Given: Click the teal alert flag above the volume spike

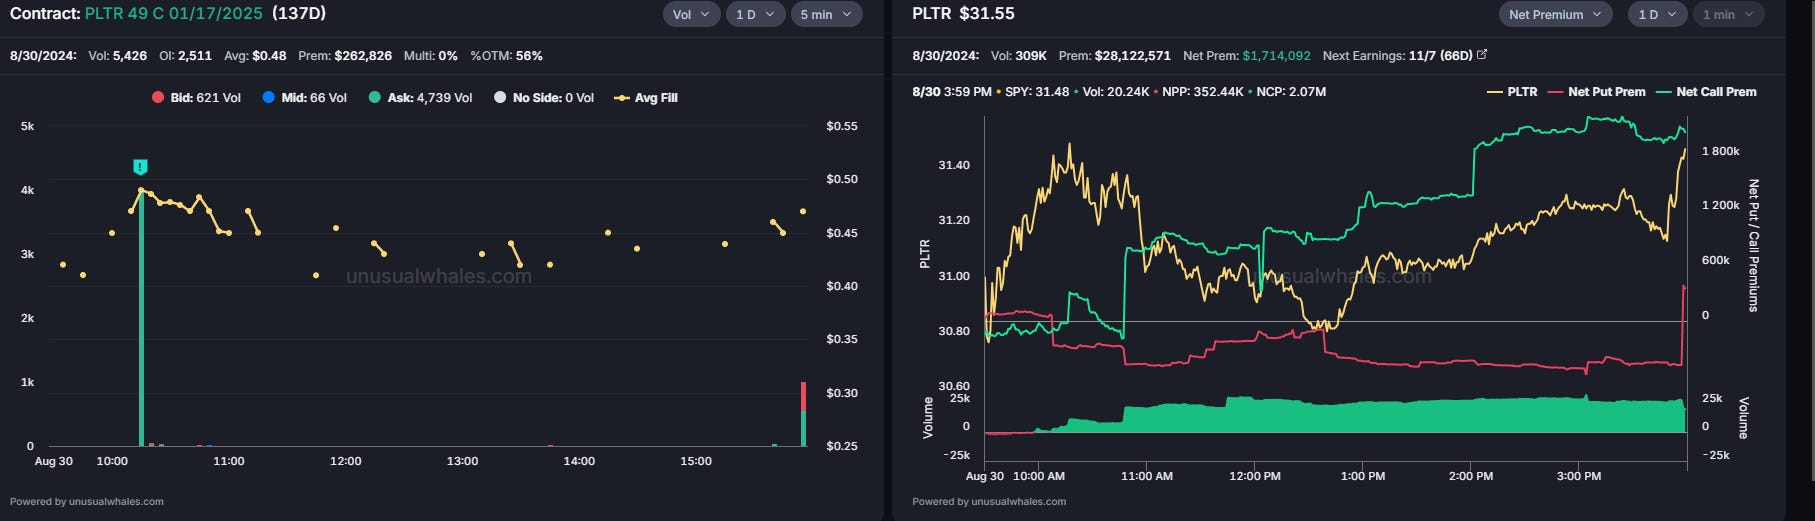Looking at the screenshot, I should tap(140, 167).
